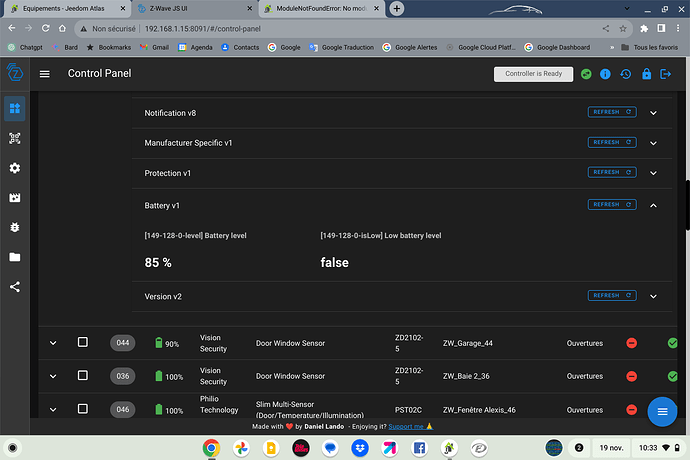Image resolution: width=690 pixels, height=460 pixels.
Task: Click the Z-Wave JS UI logo
Action: click(15, 72)
